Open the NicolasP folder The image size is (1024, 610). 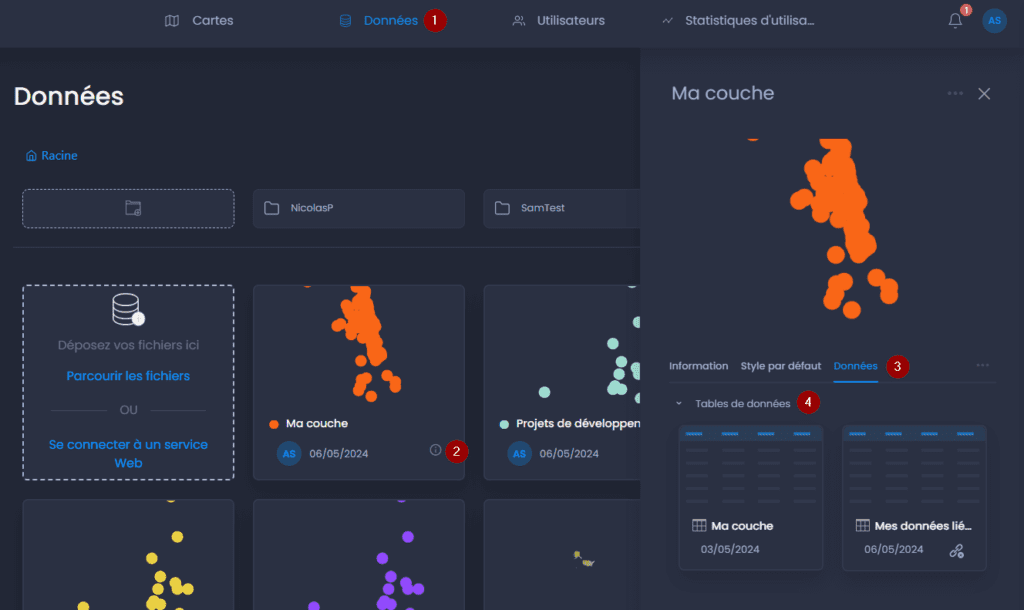point(359,208)
